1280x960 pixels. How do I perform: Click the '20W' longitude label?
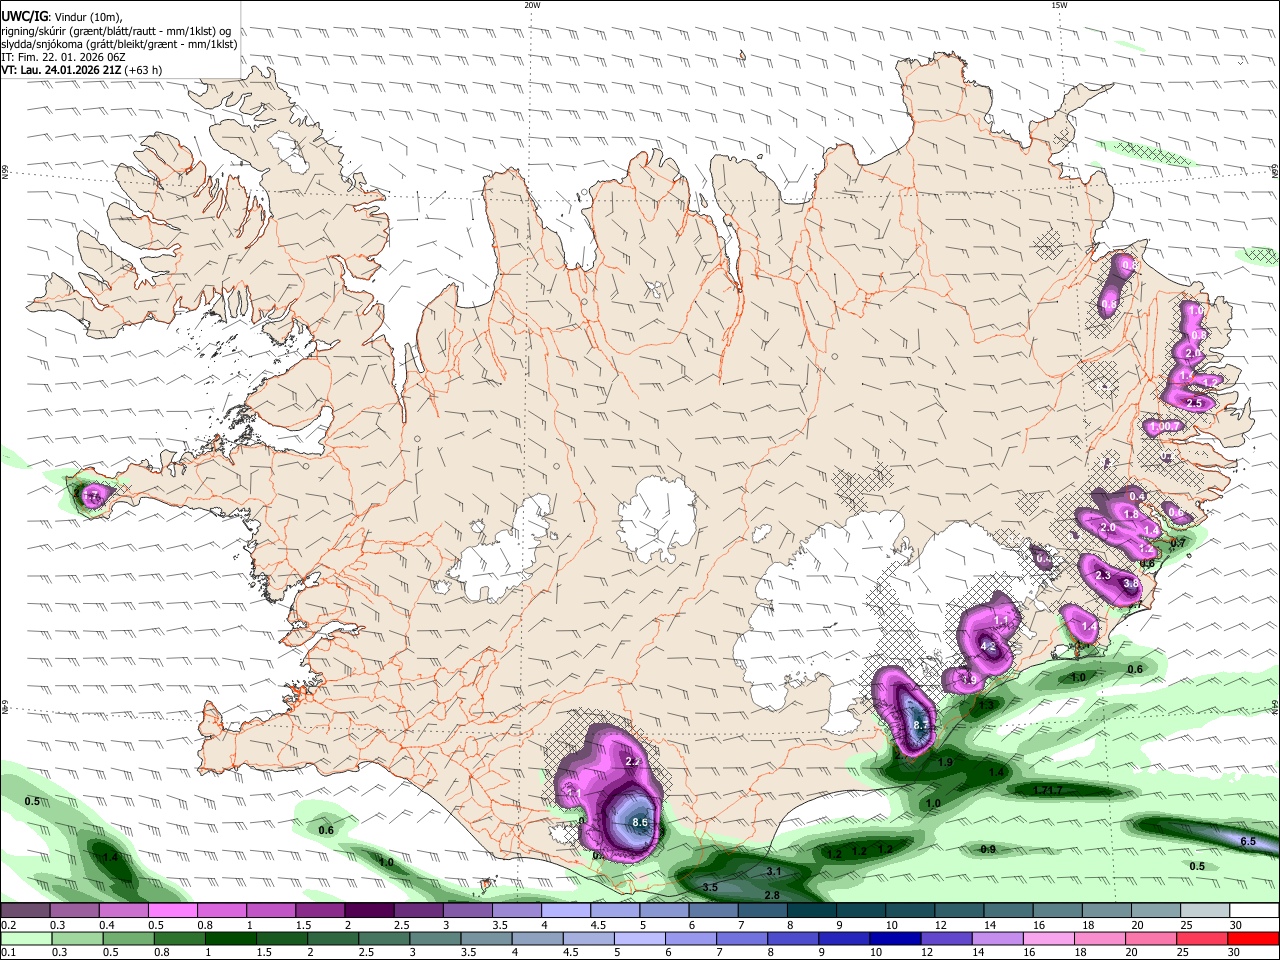[x=532, y=5]
